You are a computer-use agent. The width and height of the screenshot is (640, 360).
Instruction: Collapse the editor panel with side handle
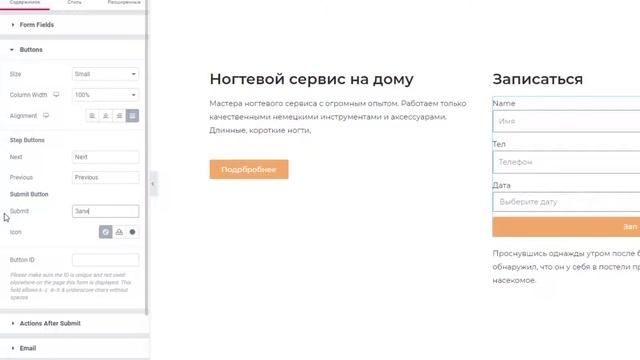point(153,184)
